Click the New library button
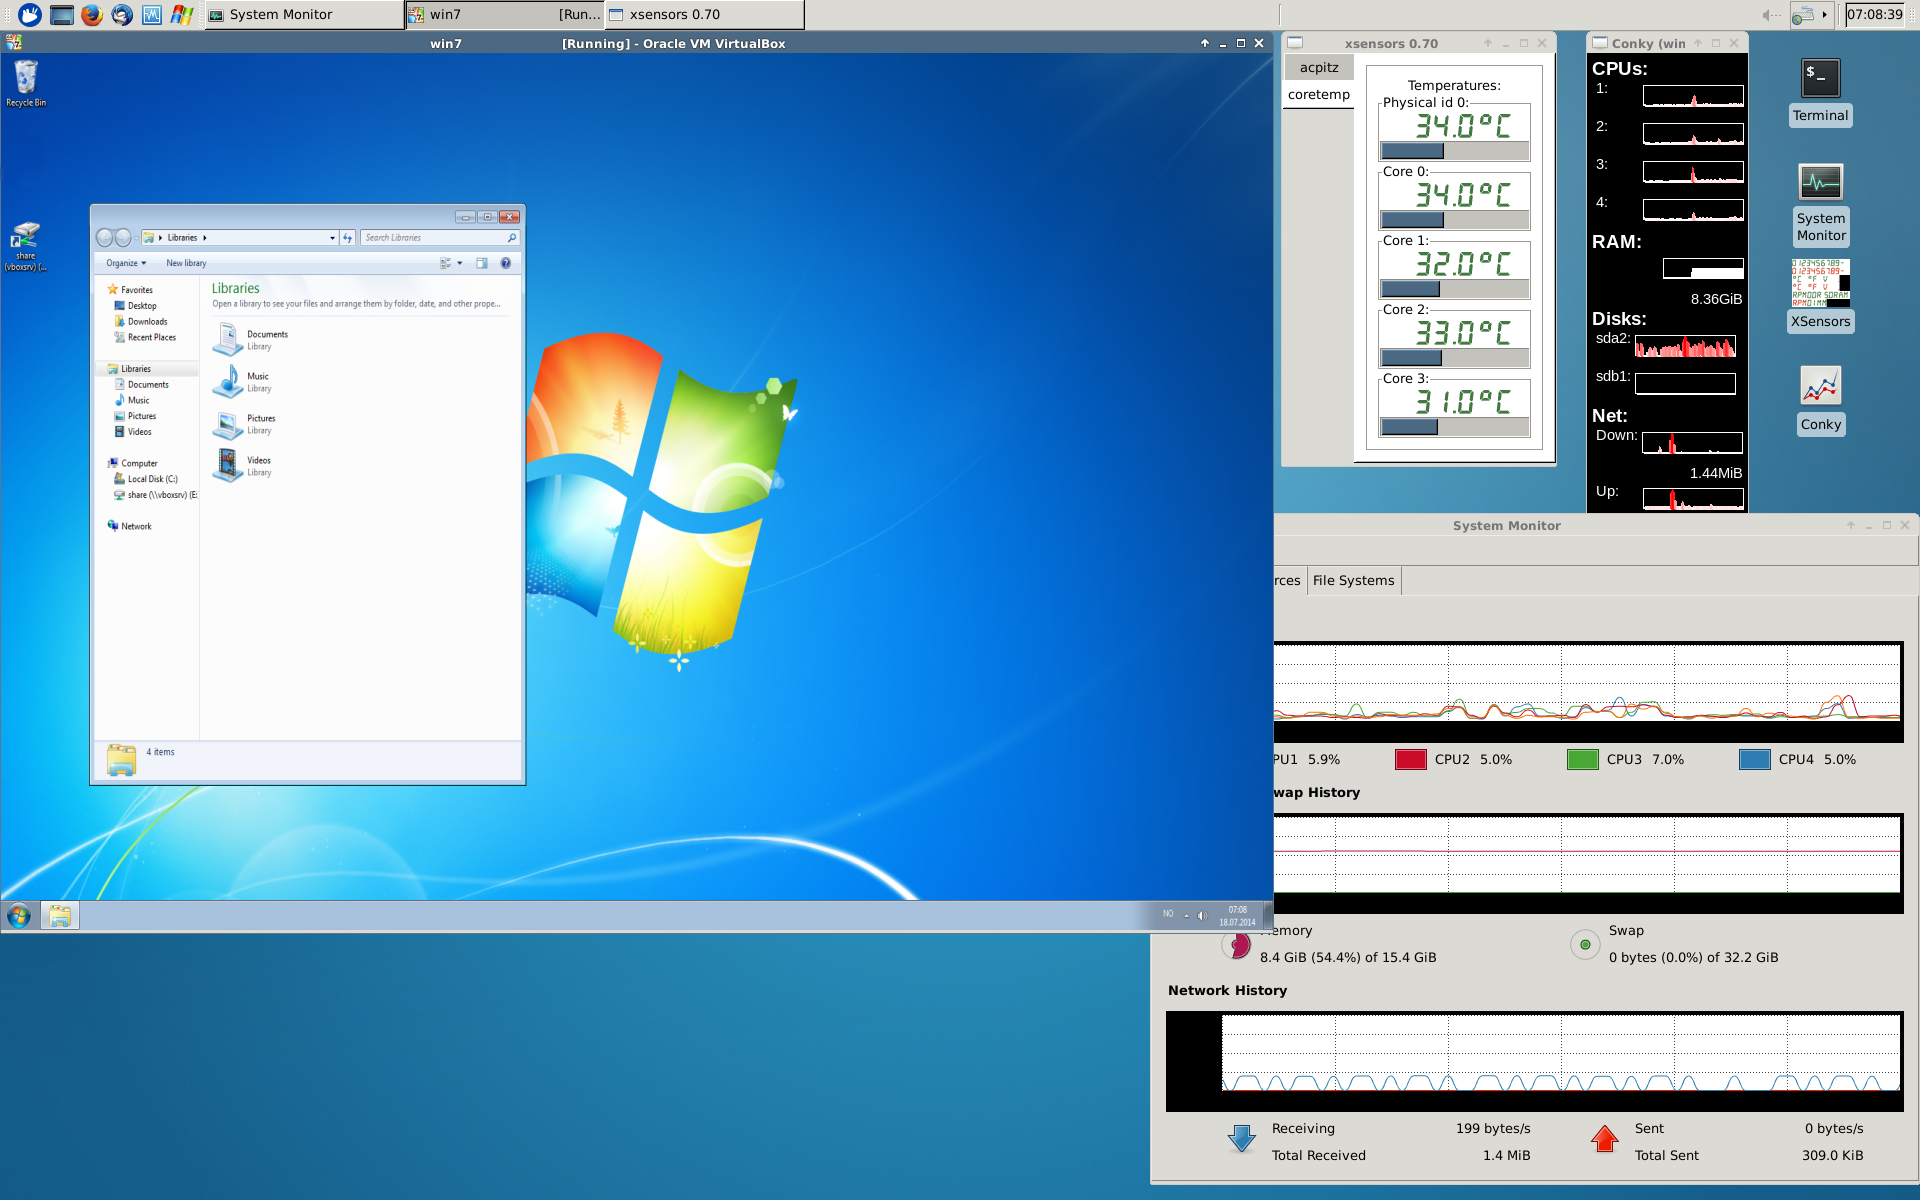The height and width of the screenshot is (1200, 1920). click(x=186, y=263)
